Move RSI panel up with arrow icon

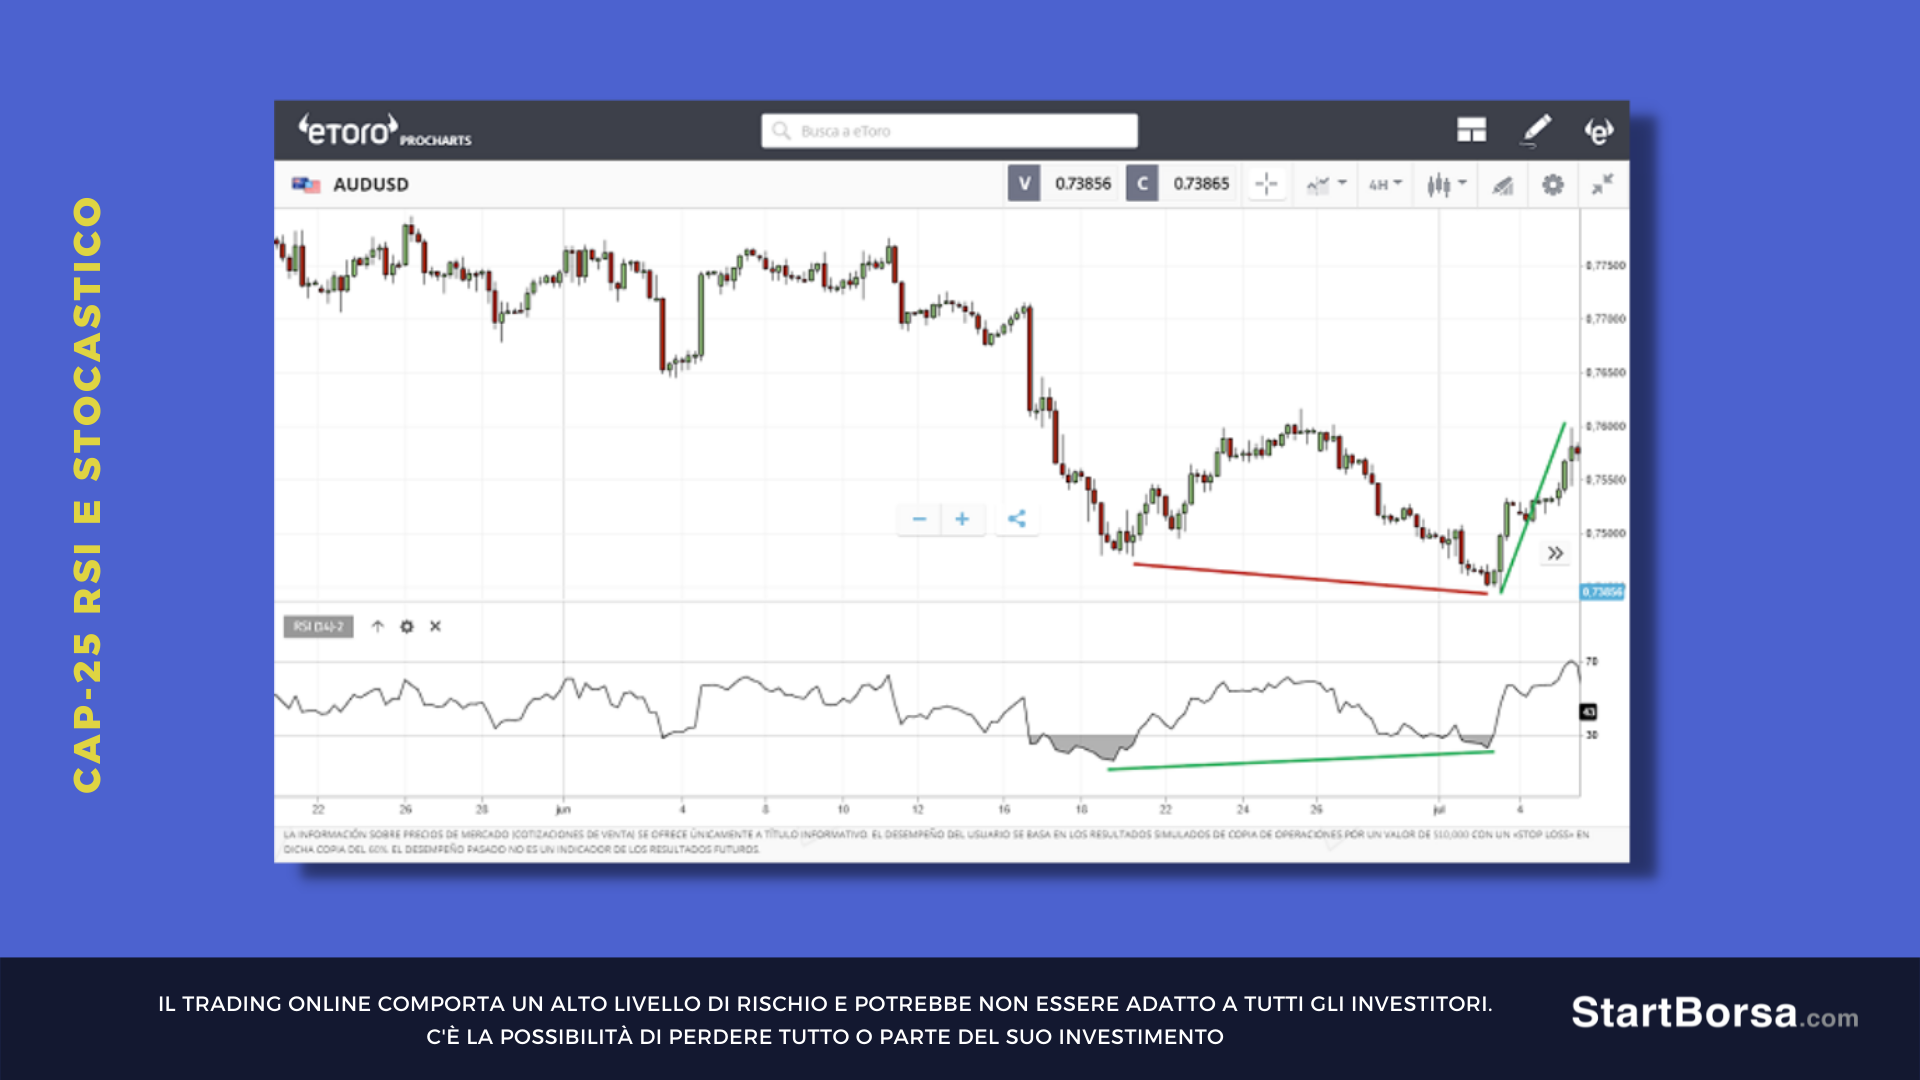(377, 627)
